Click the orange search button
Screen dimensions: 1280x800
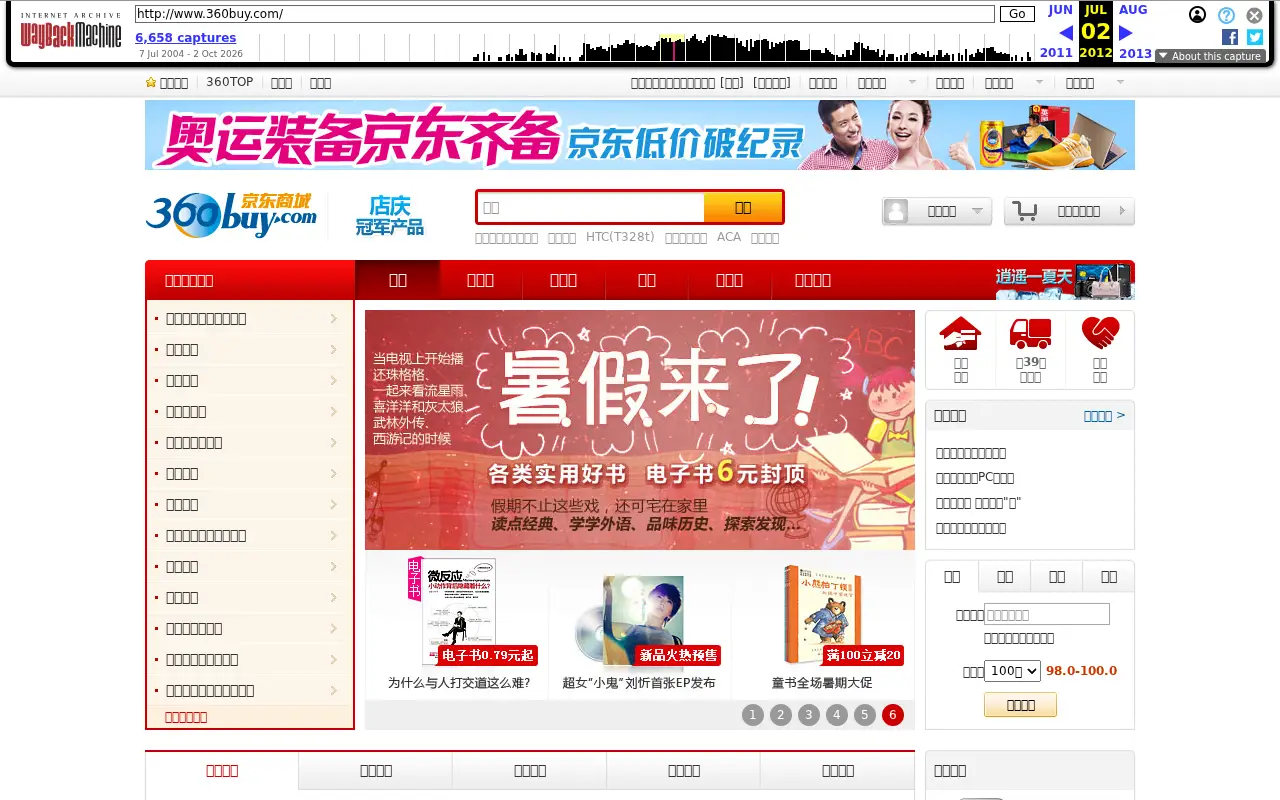743,207
